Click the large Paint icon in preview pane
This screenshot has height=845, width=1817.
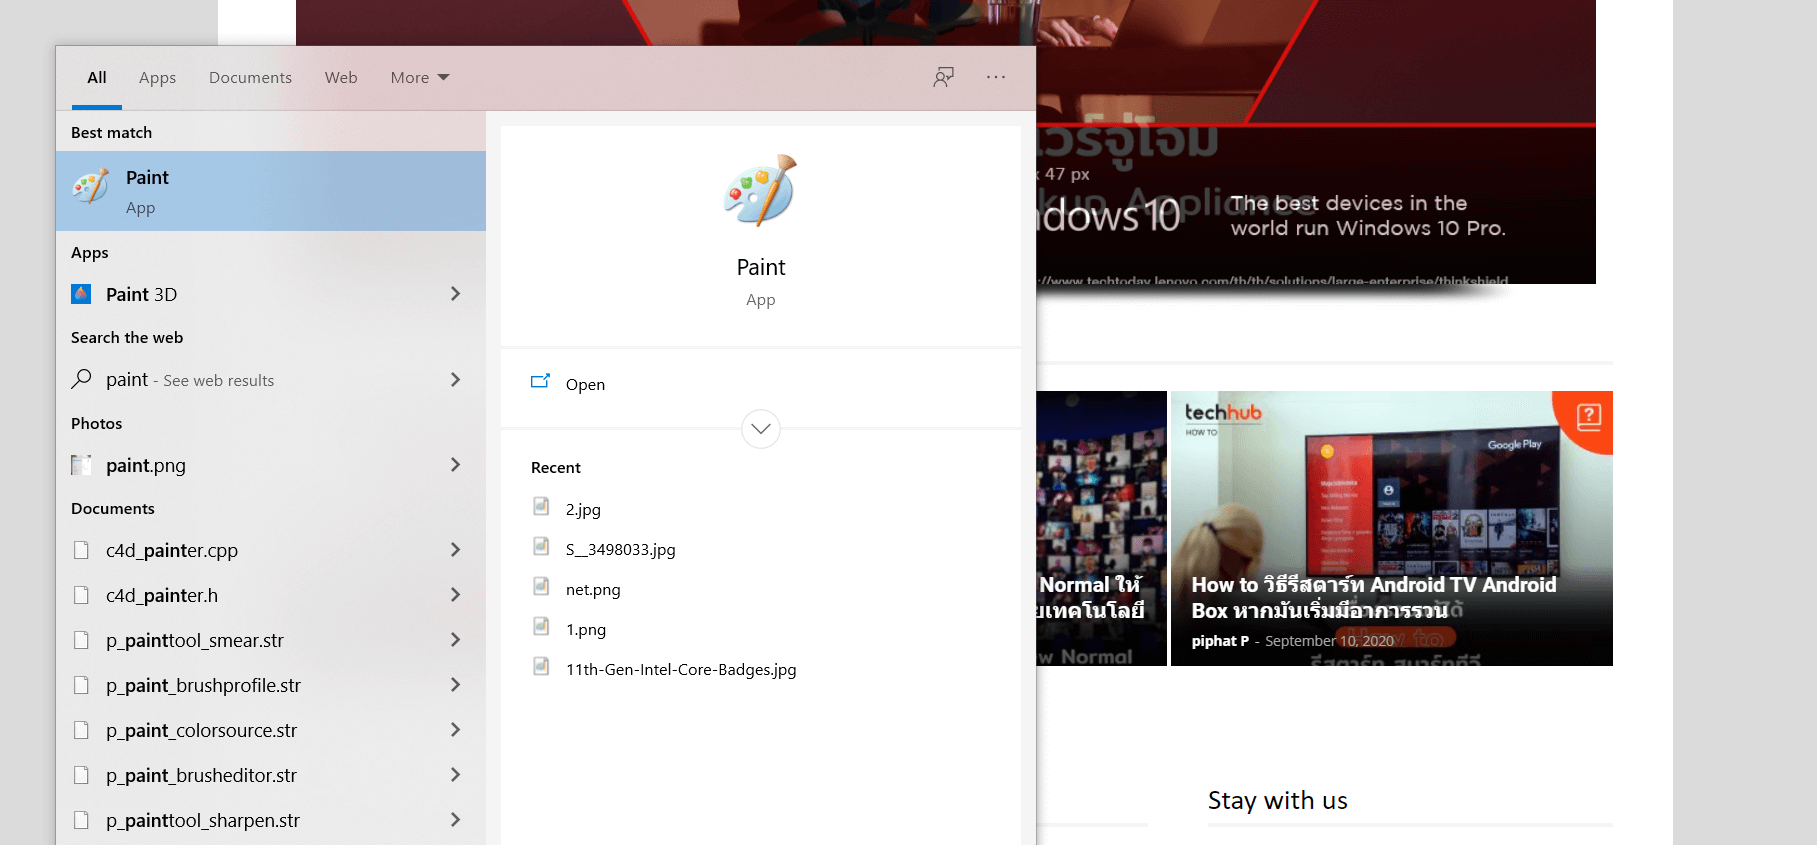point(761,190)
